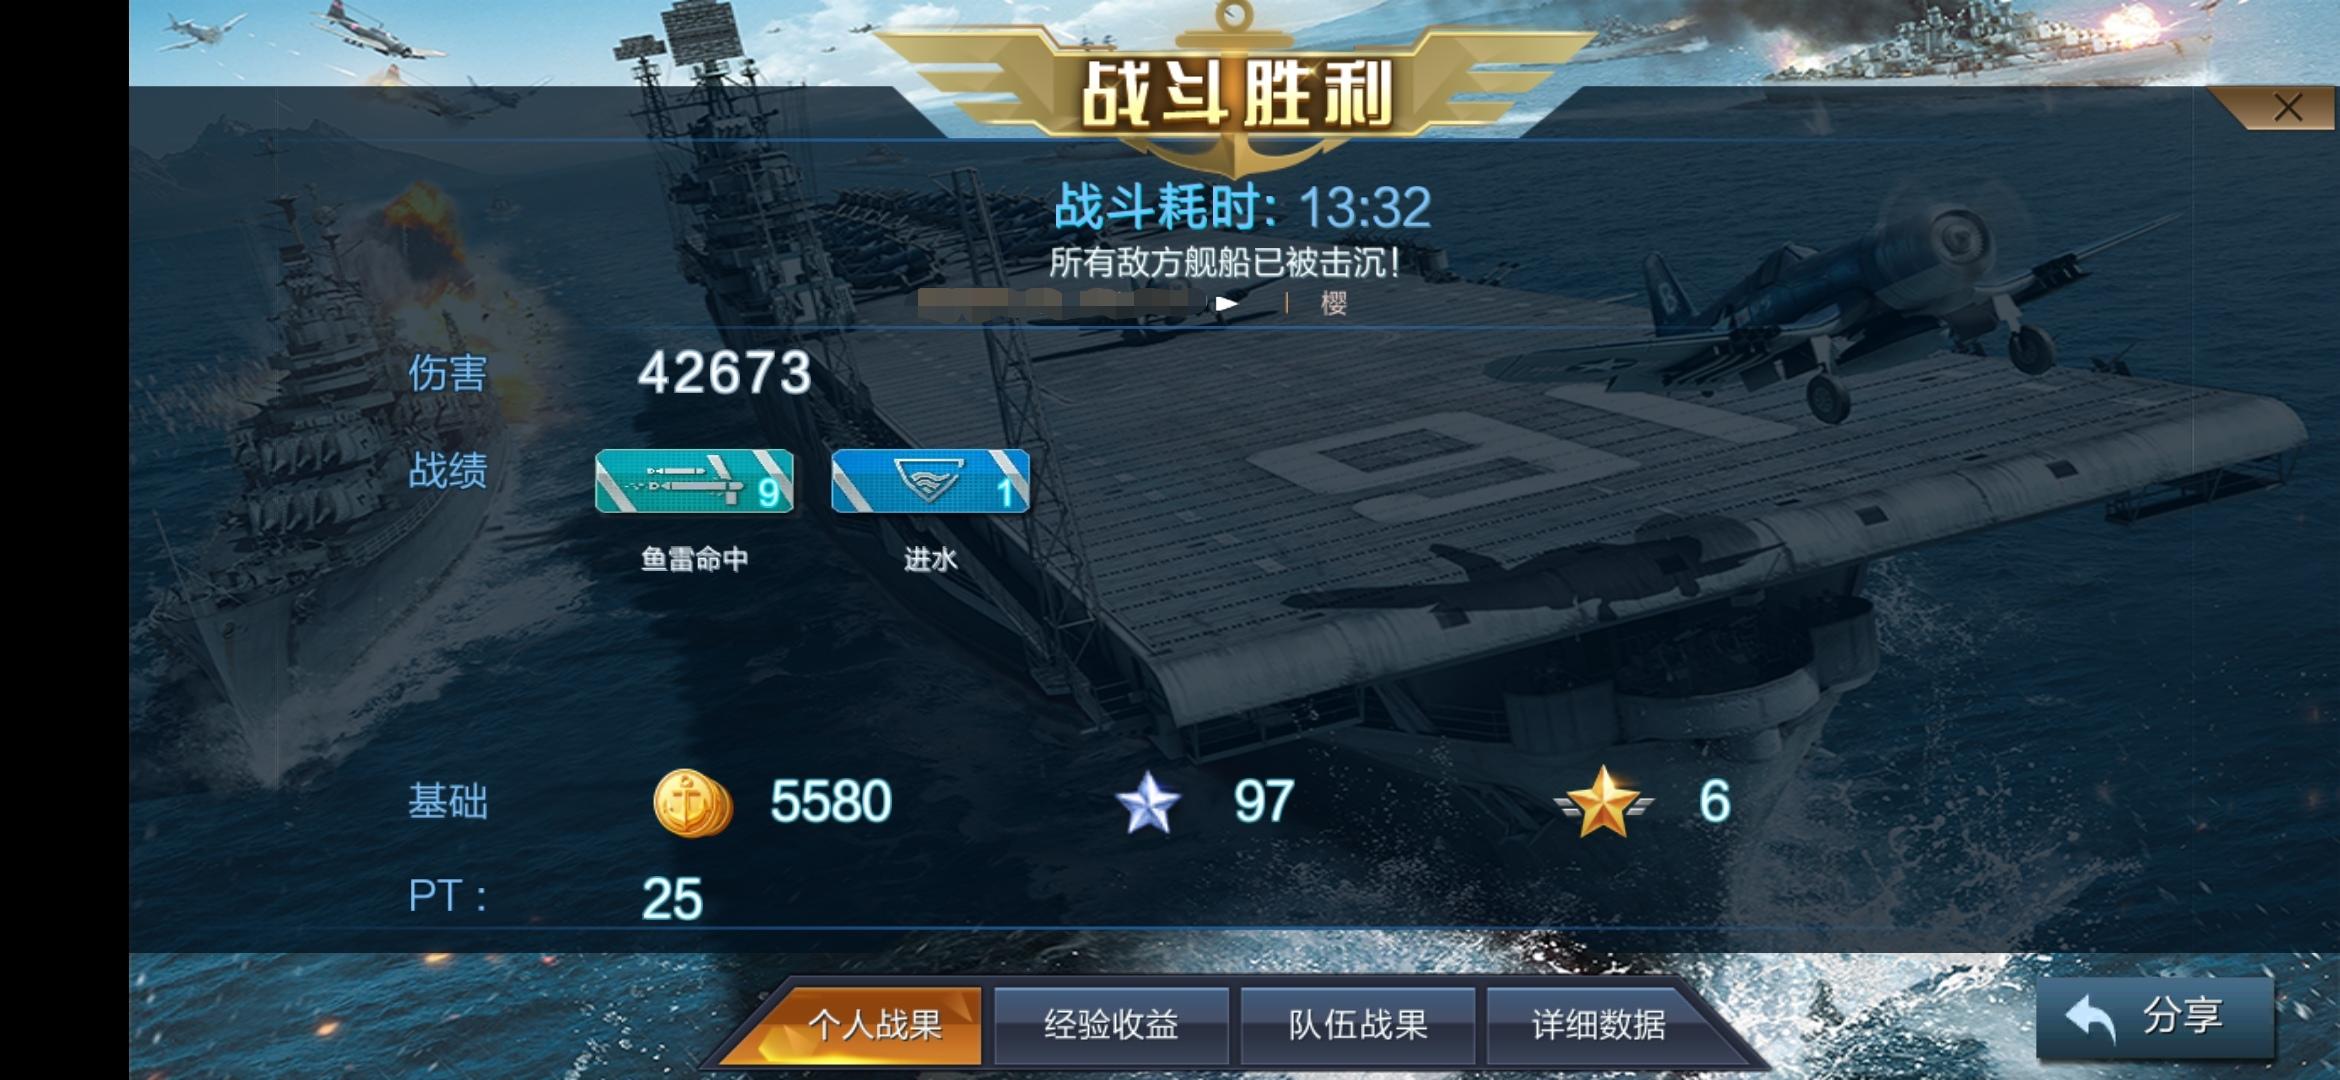This screenshot has height=1080, width=2340.
Task: Tap the flooding (进水) achievement badge
Action: click(x=930, y=481)
